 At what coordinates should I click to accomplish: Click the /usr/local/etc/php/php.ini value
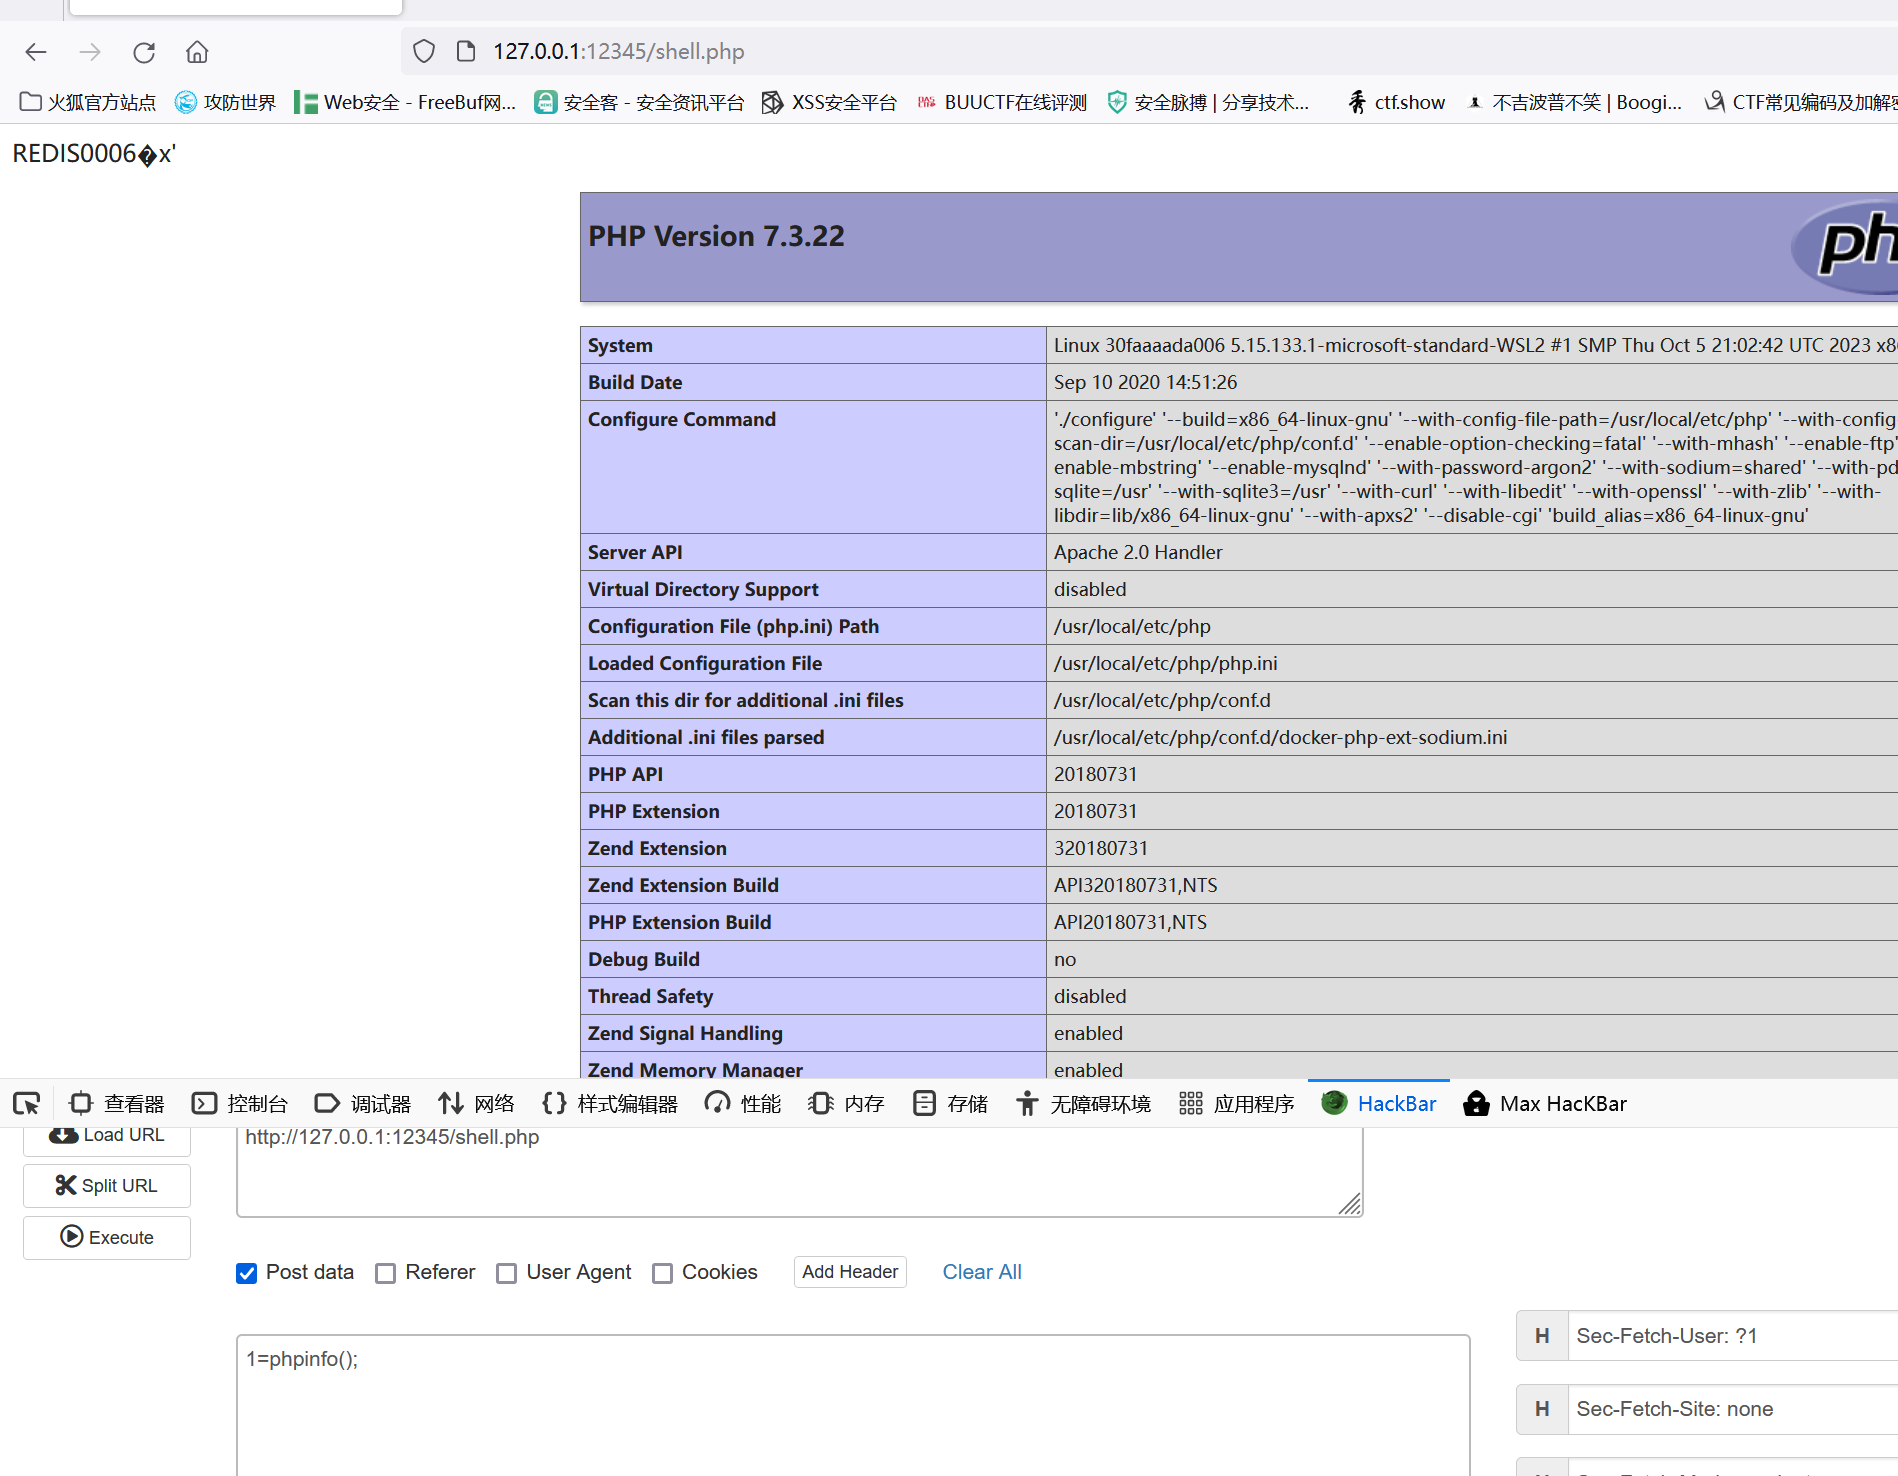(x=1166, y=663)
